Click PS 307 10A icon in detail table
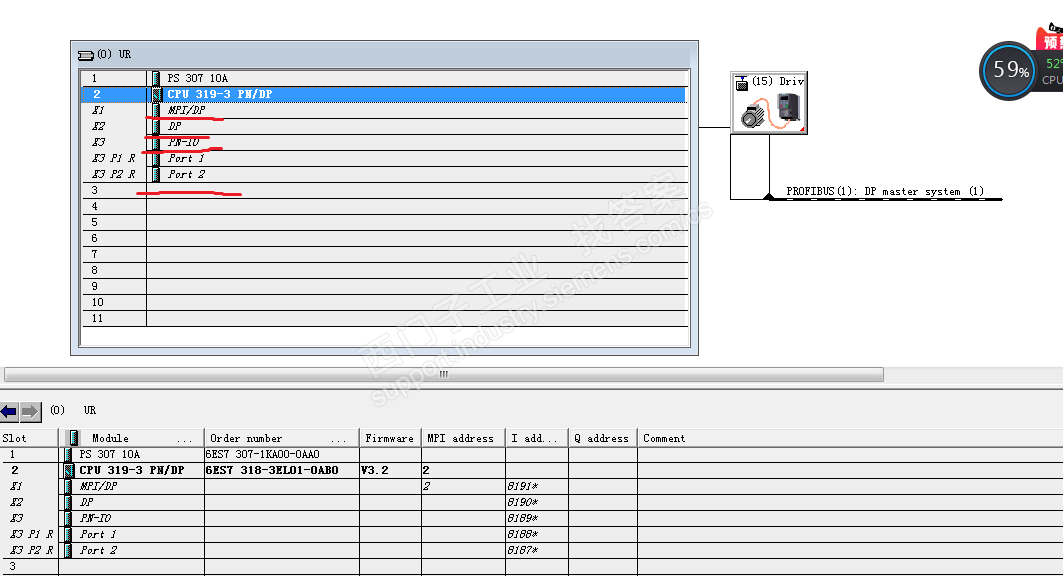This screenshot has width=1063, height=576. point(68,454)
